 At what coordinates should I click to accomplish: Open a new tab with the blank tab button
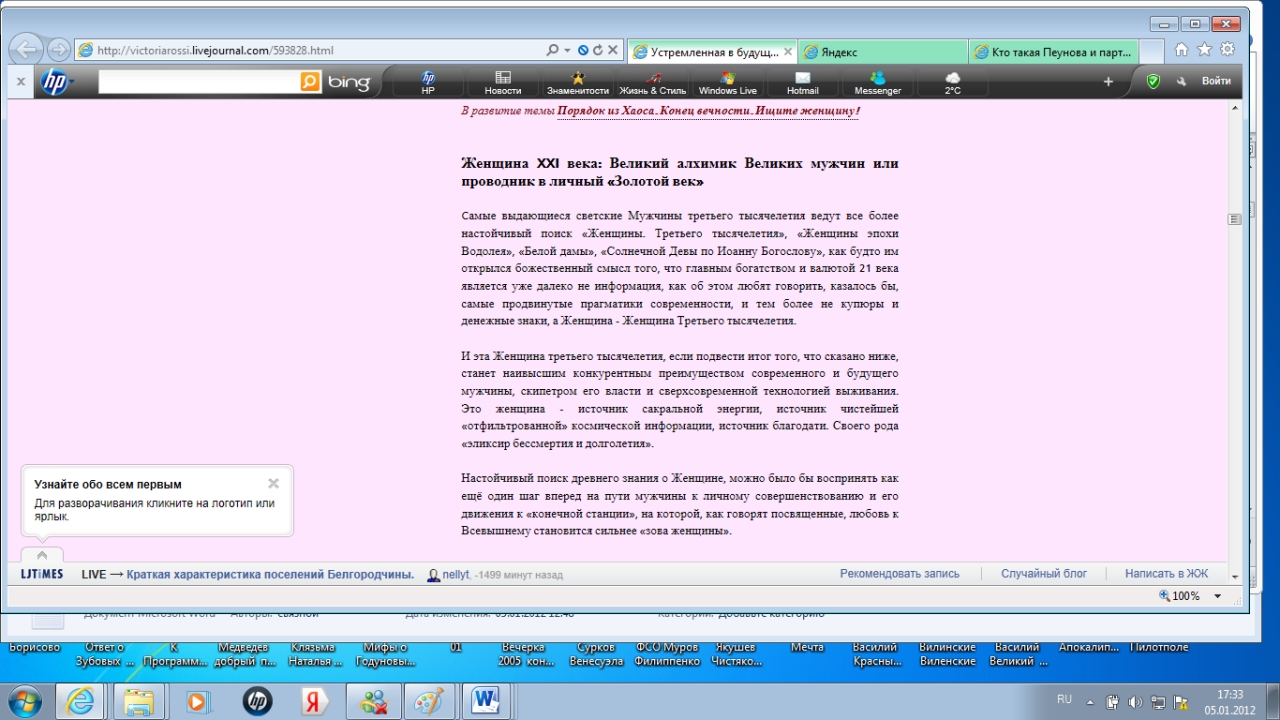(x=1152, y=51)
